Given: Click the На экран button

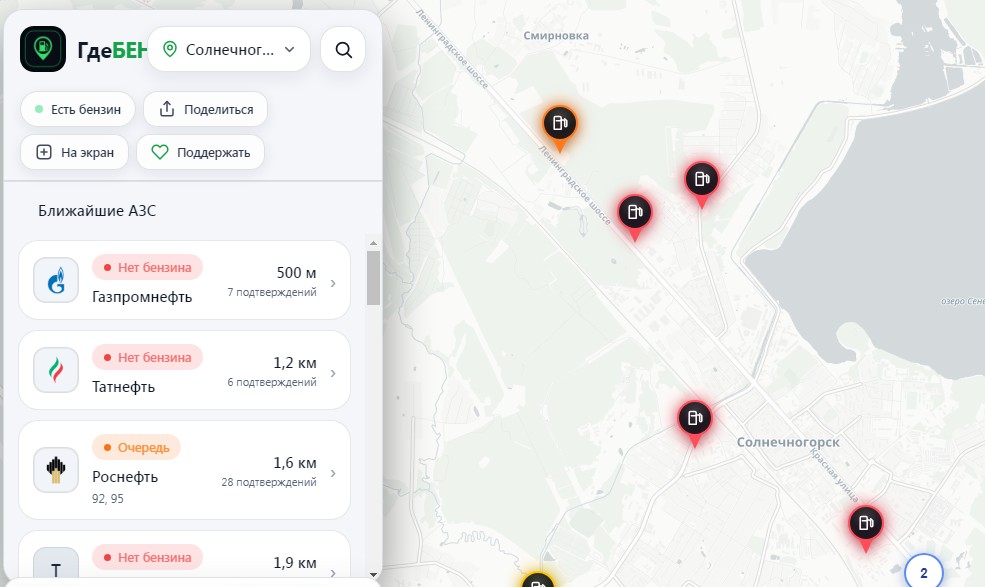Looking at the screenshot, I should point(75,152).
